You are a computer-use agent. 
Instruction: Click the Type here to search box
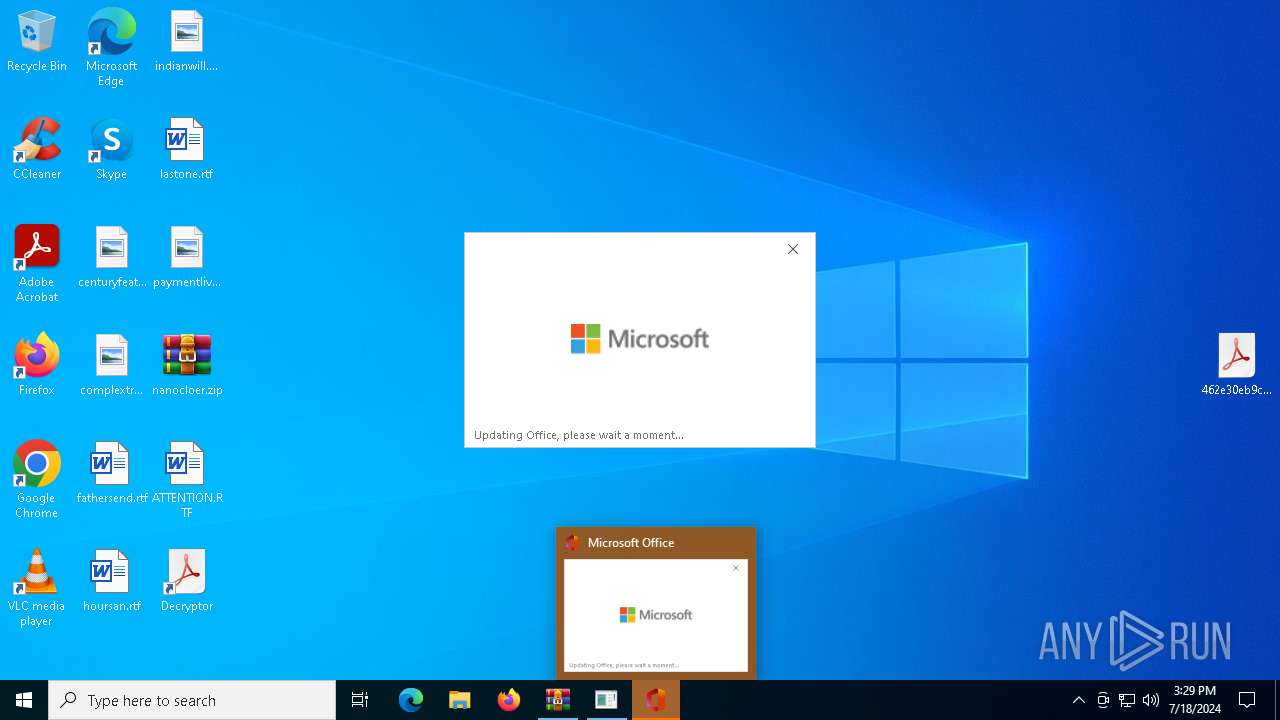click(x=192, y=700)
